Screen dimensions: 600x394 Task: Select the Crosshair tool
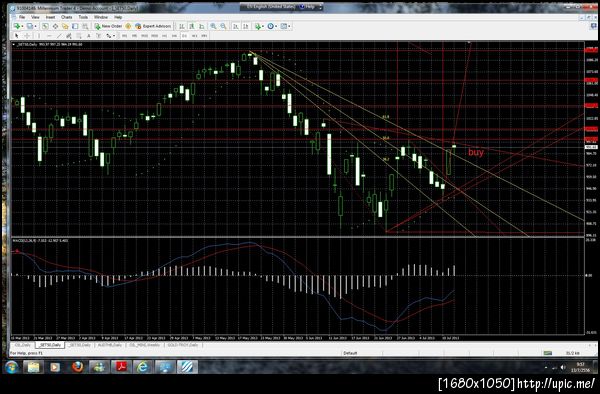(27, 36)
